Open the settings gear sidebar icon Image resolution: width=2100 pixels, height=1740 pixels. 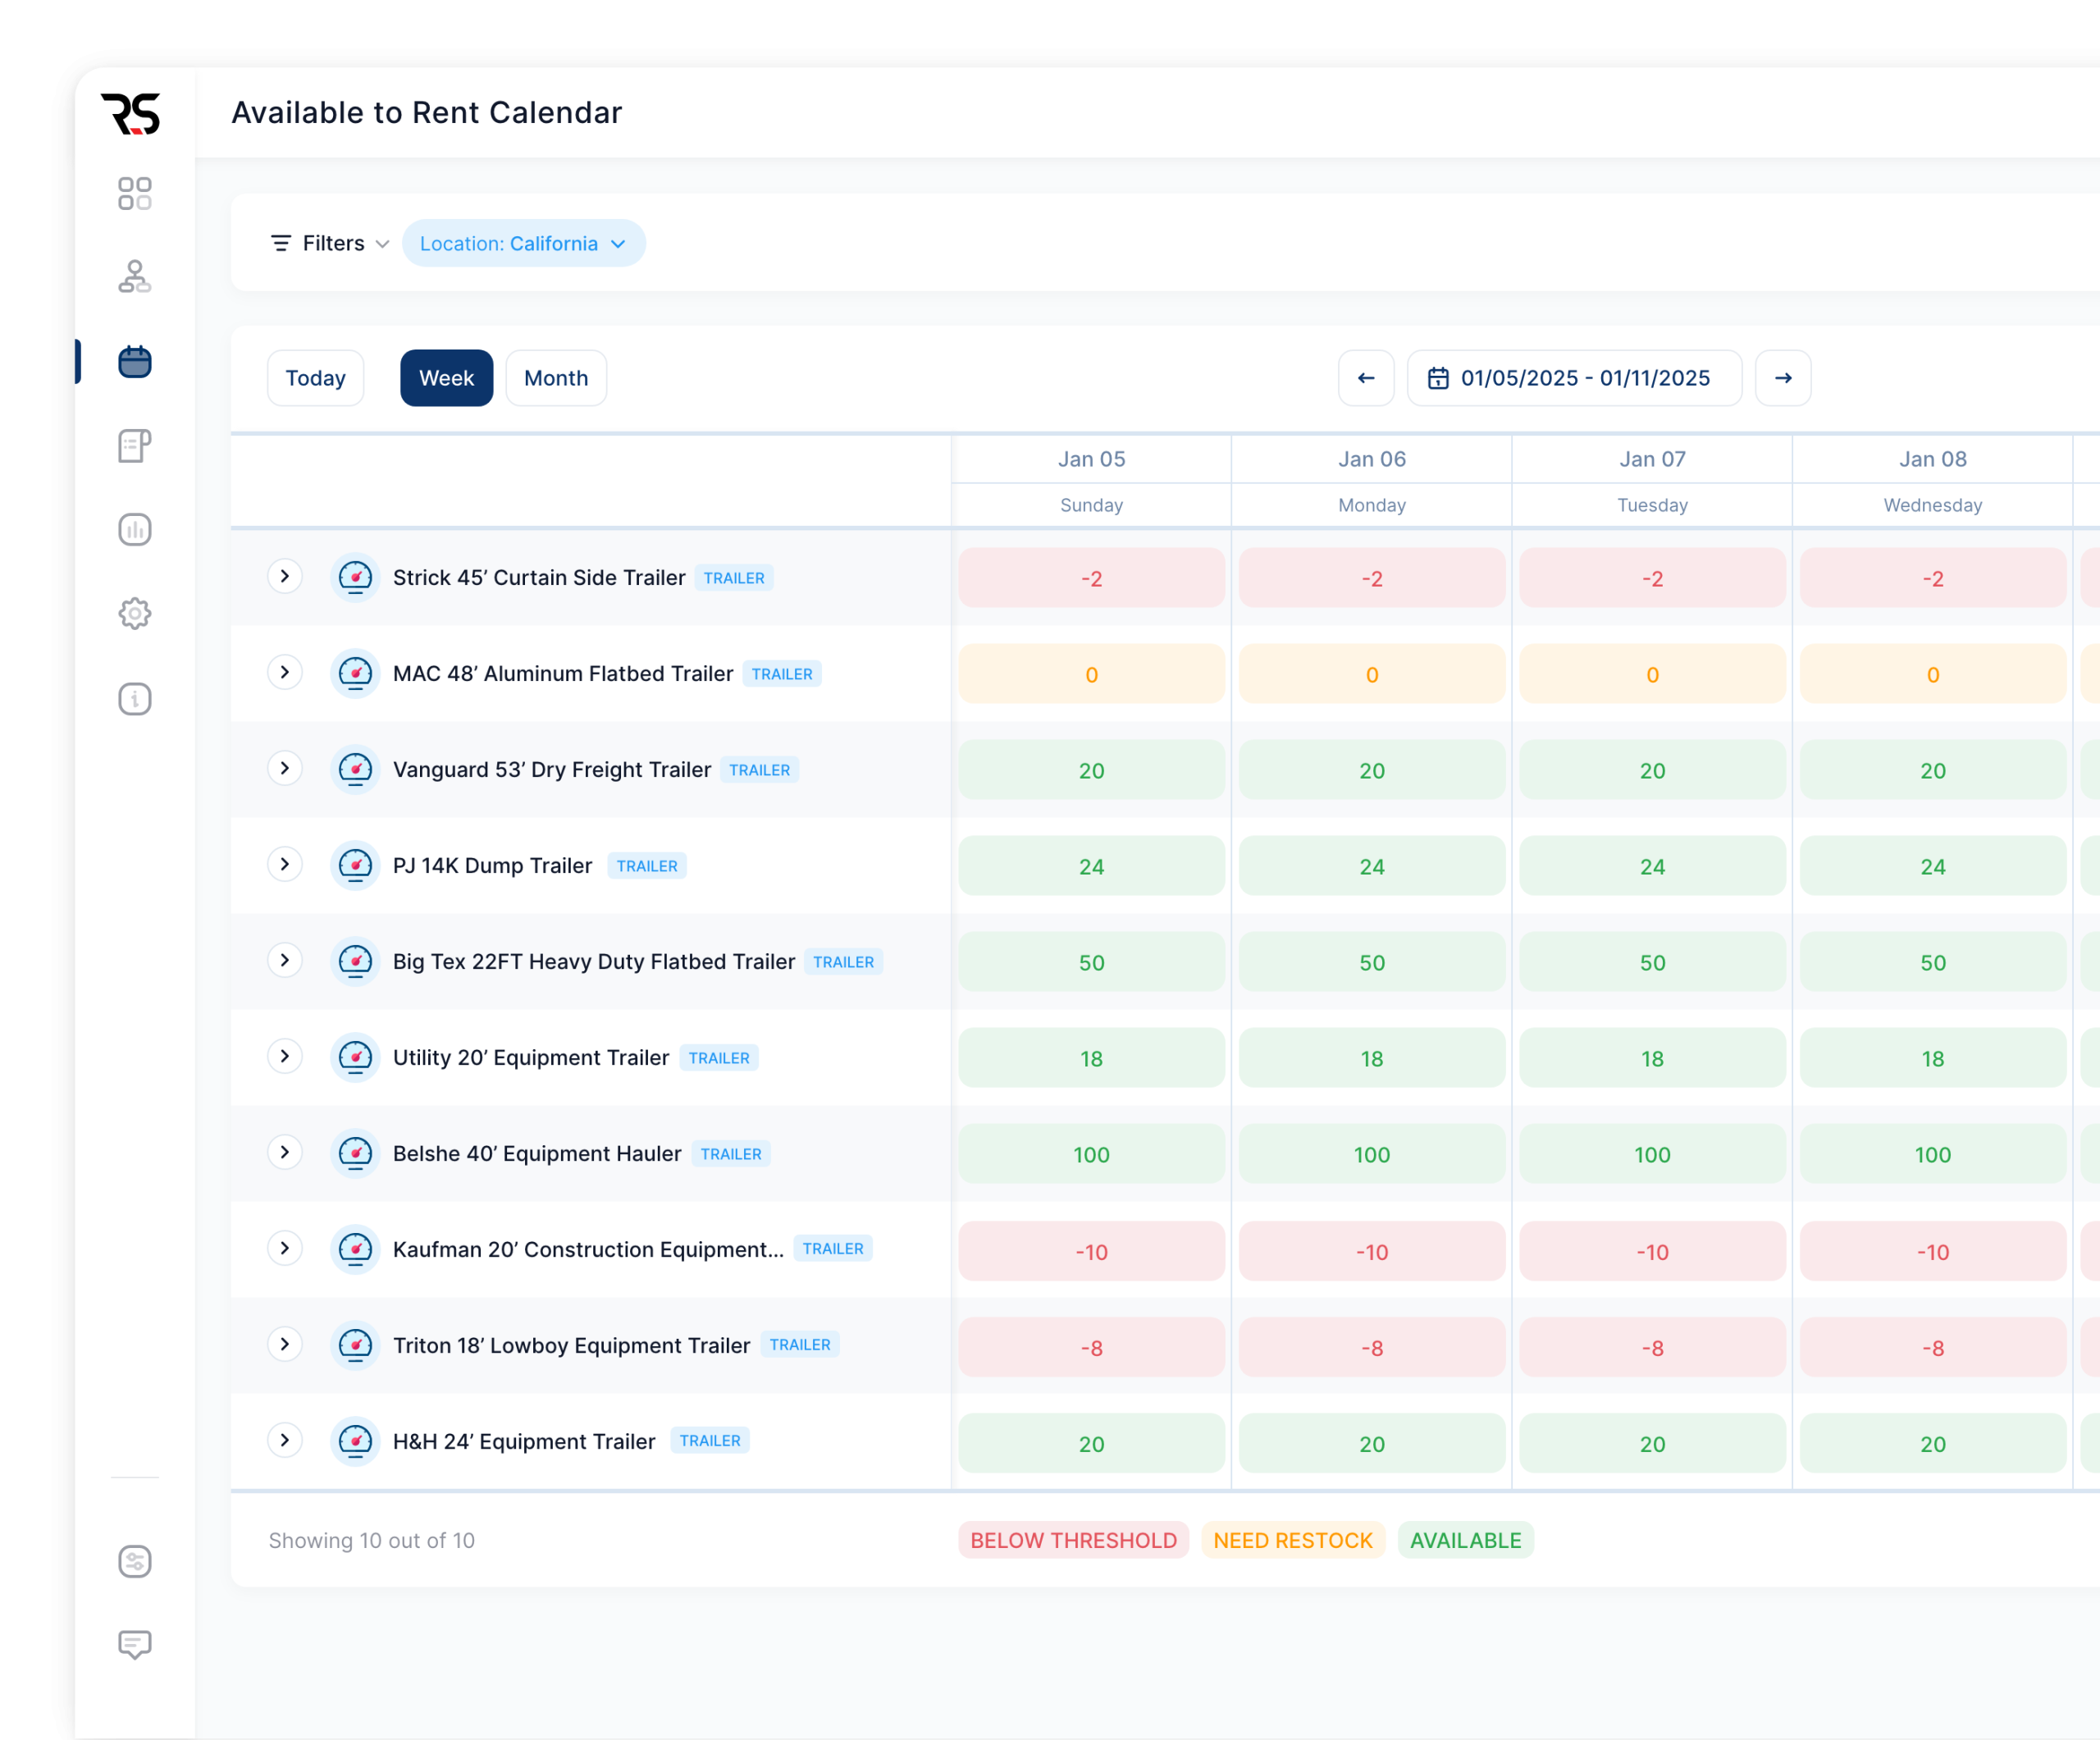pyautogui.click(x=134, y=613)
